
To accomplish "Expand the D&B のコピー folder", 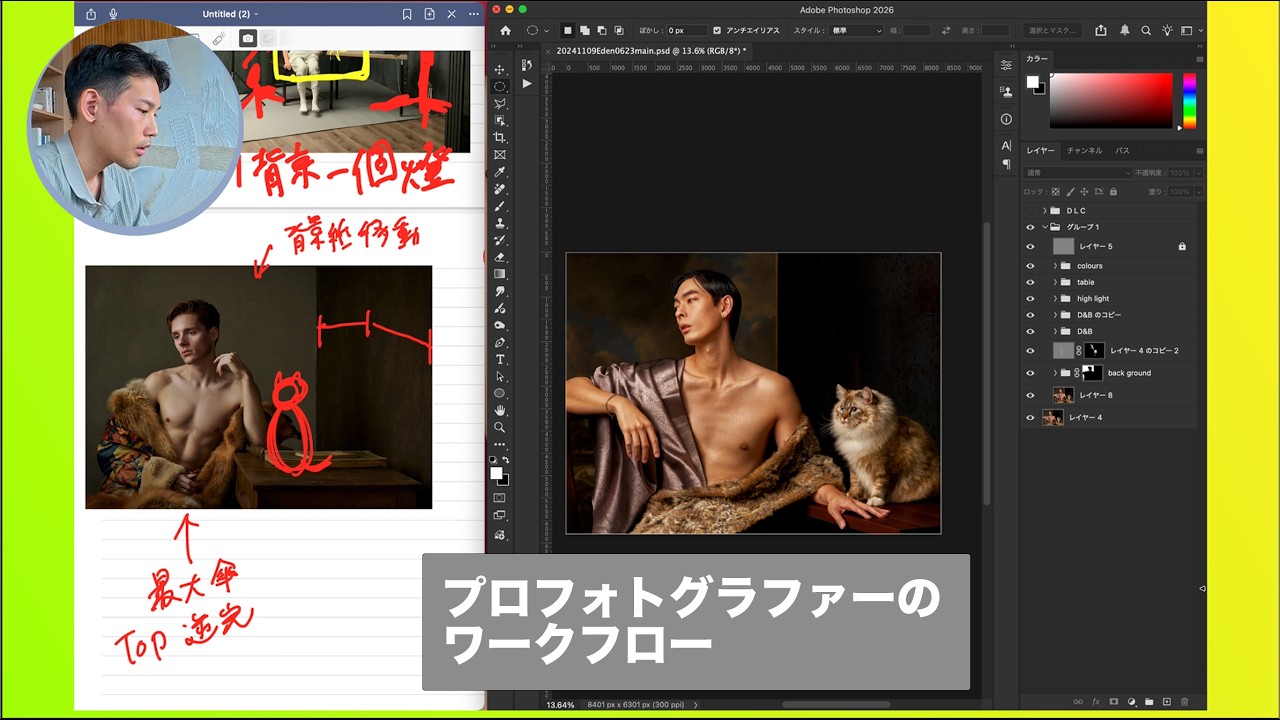I will (x=1055, y=315).
